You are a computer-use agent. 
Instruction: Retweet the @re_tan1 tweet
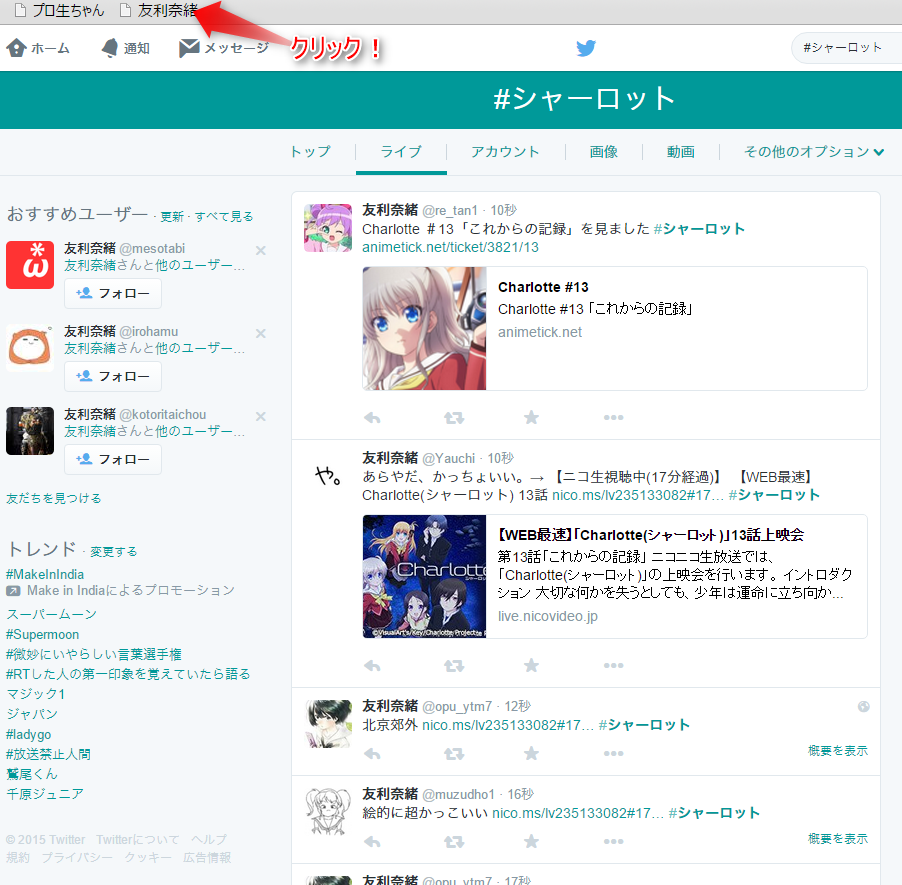pyautogui.click(x=454, y=418)
